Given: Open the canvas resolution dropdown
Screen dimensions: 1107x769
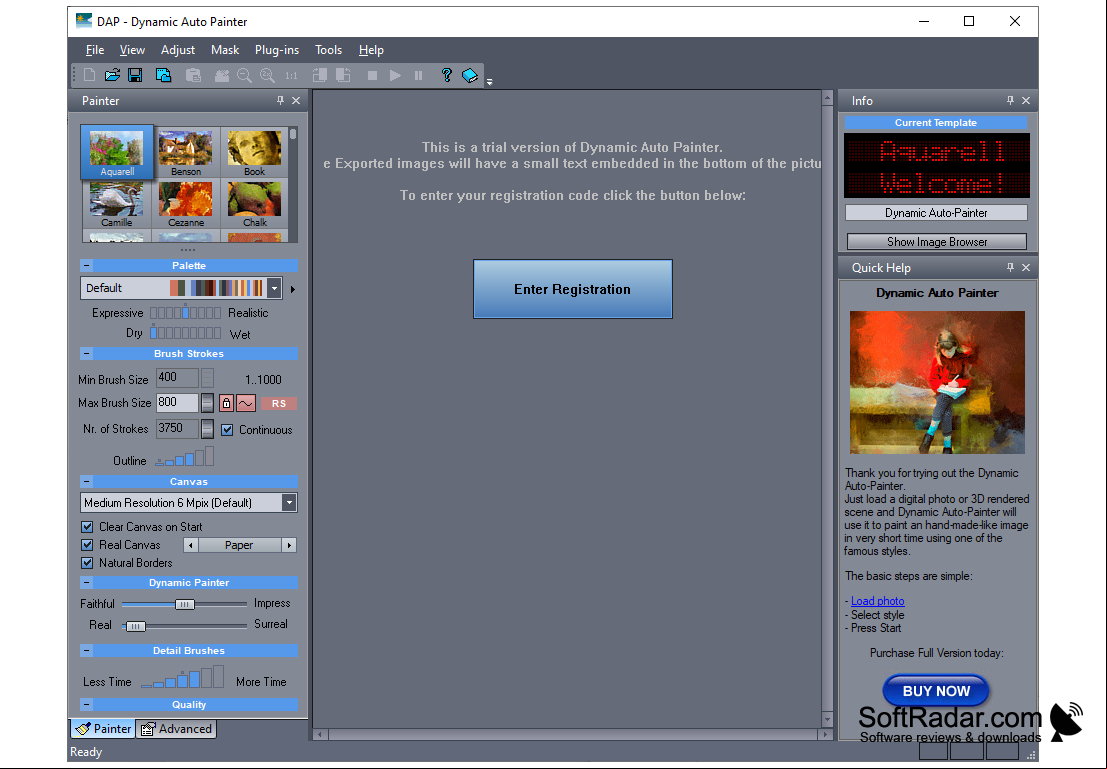Looking at the screenshot, I should (x=289, y=503).
